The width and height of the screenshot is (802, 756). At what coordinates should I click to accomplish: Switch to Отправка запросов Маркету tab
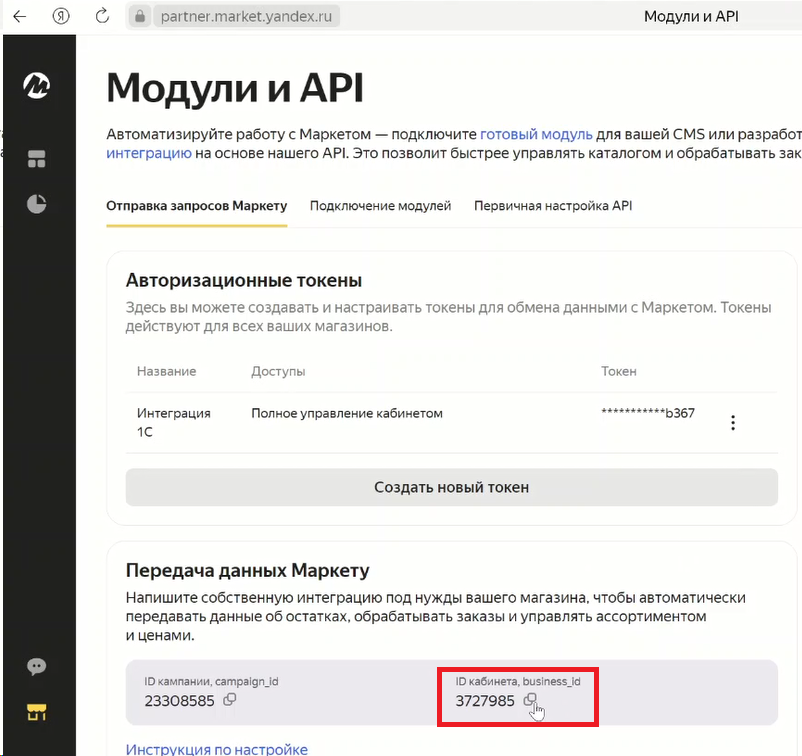pos(196,206)
